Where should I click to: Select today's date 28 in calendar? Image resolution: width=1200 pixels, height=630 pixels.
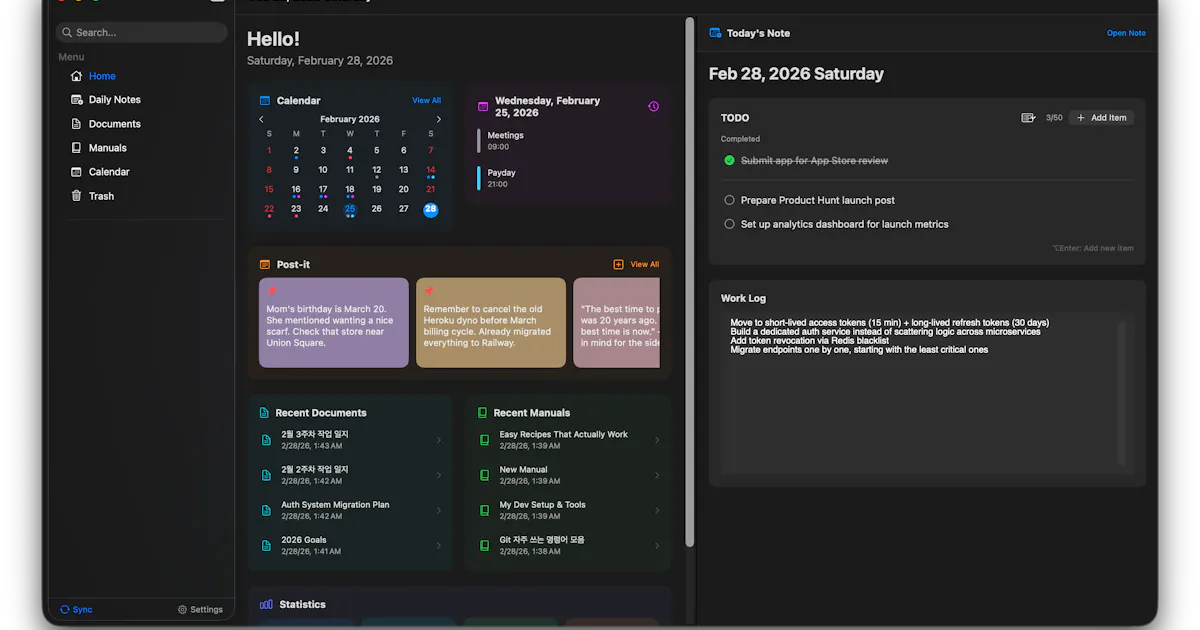430,210
